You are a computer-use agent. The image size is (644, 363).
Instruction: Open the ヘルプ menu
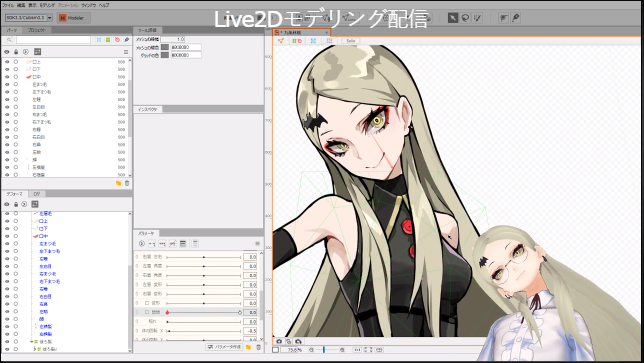point(104,5)
